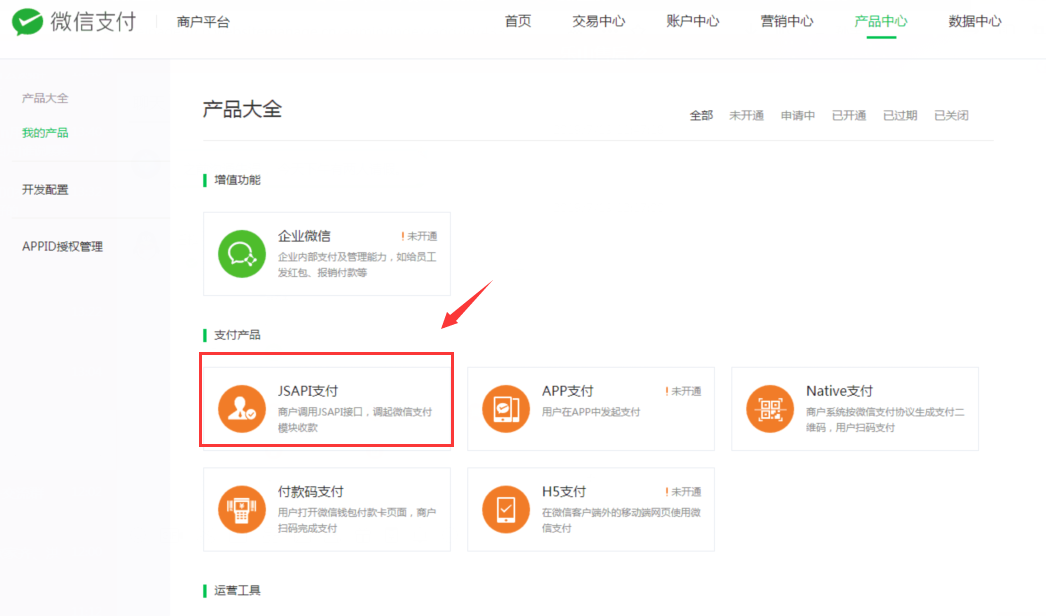Open the 交易中心 navigation tab
This screenshot has width=1046, height=616.
point(599,22)
